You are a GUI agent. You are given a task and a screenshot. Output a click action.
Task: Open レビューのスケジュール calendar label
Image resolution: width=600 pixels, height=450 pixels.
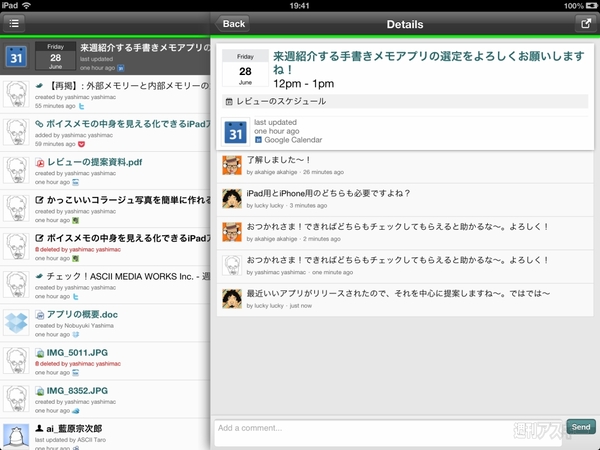pos(285,101)
